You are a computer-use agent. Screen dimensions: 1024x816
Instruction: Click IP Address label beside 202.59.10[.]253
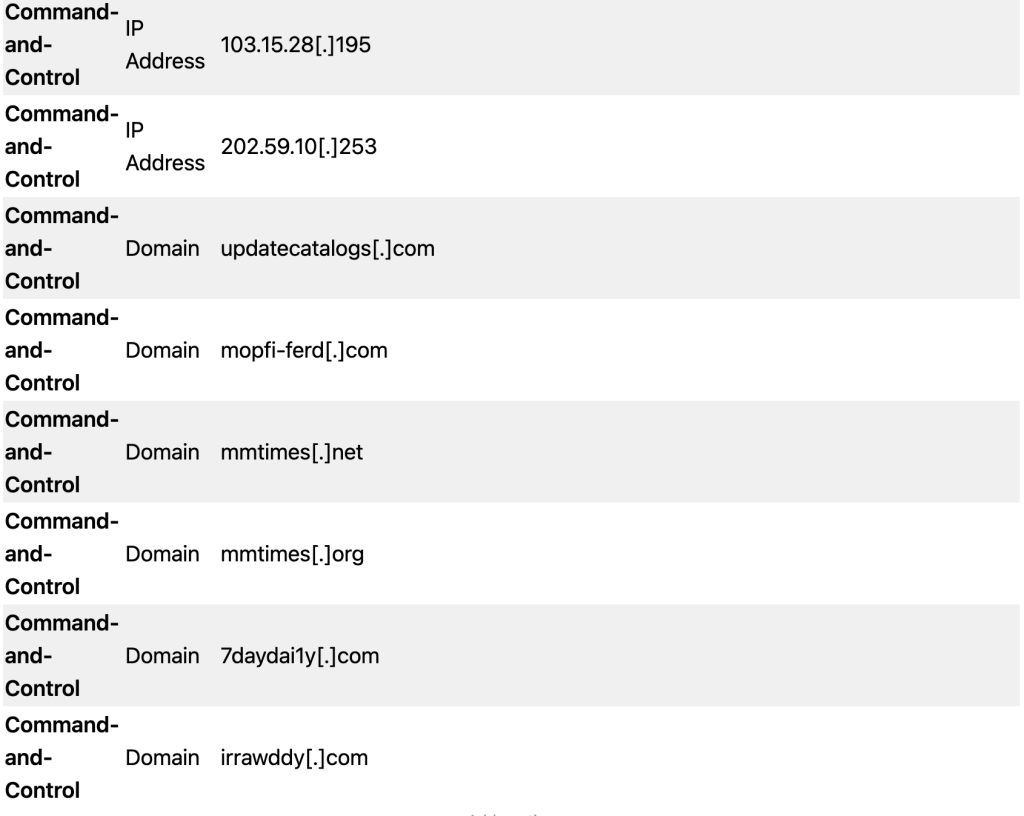click(x=165, y=147)
